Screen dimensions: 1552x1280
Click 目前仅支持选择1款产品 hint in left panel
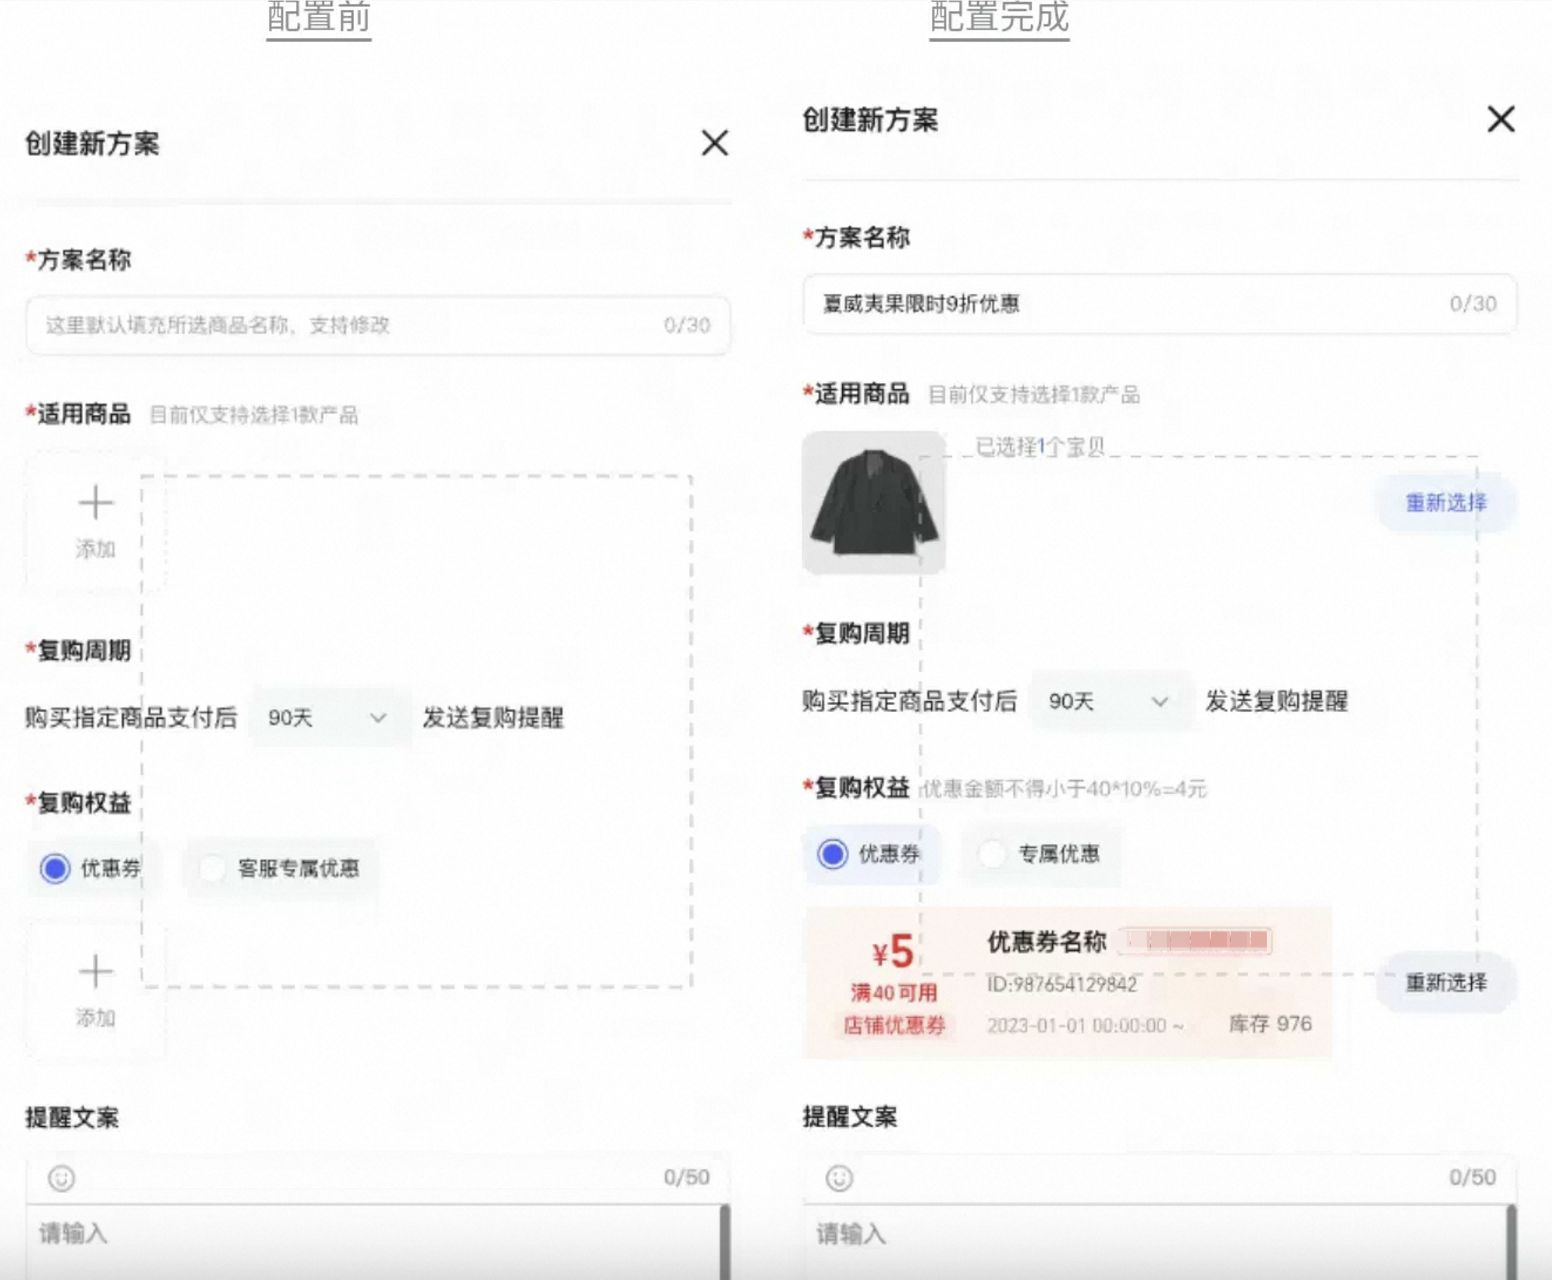pos(254,414)
